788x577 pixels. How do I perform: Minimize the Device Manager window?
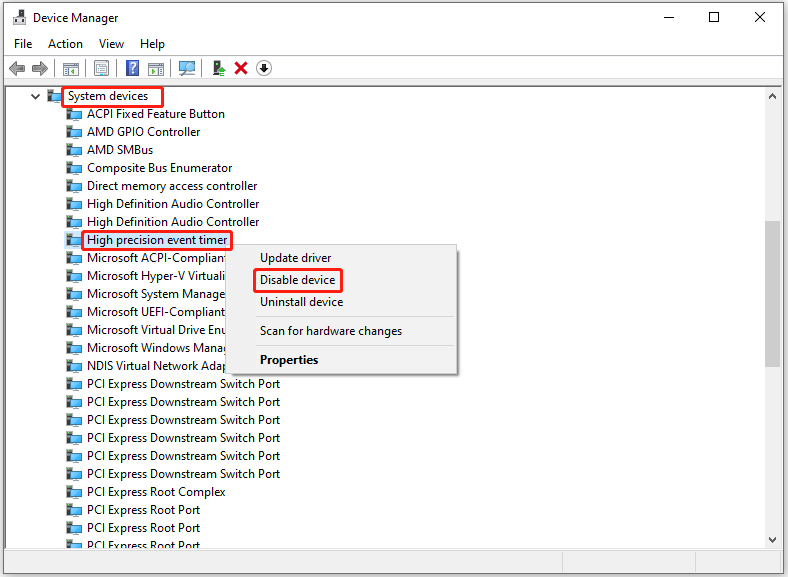669,18
